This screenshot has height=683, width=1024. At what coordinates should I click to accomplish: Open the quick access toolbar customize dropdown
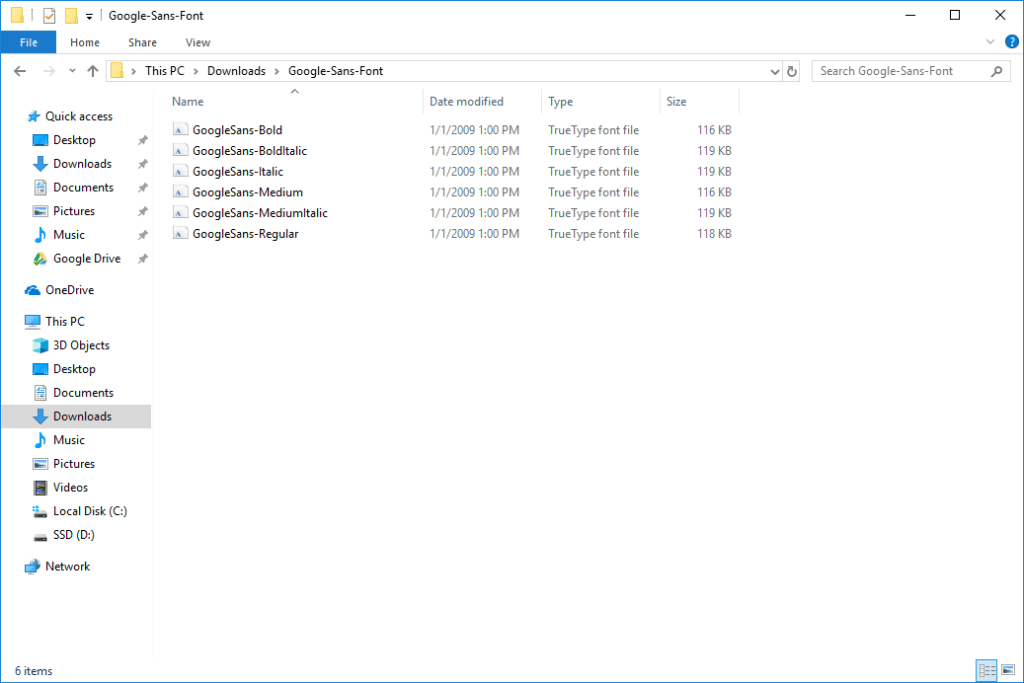click(x=89, y=14)
